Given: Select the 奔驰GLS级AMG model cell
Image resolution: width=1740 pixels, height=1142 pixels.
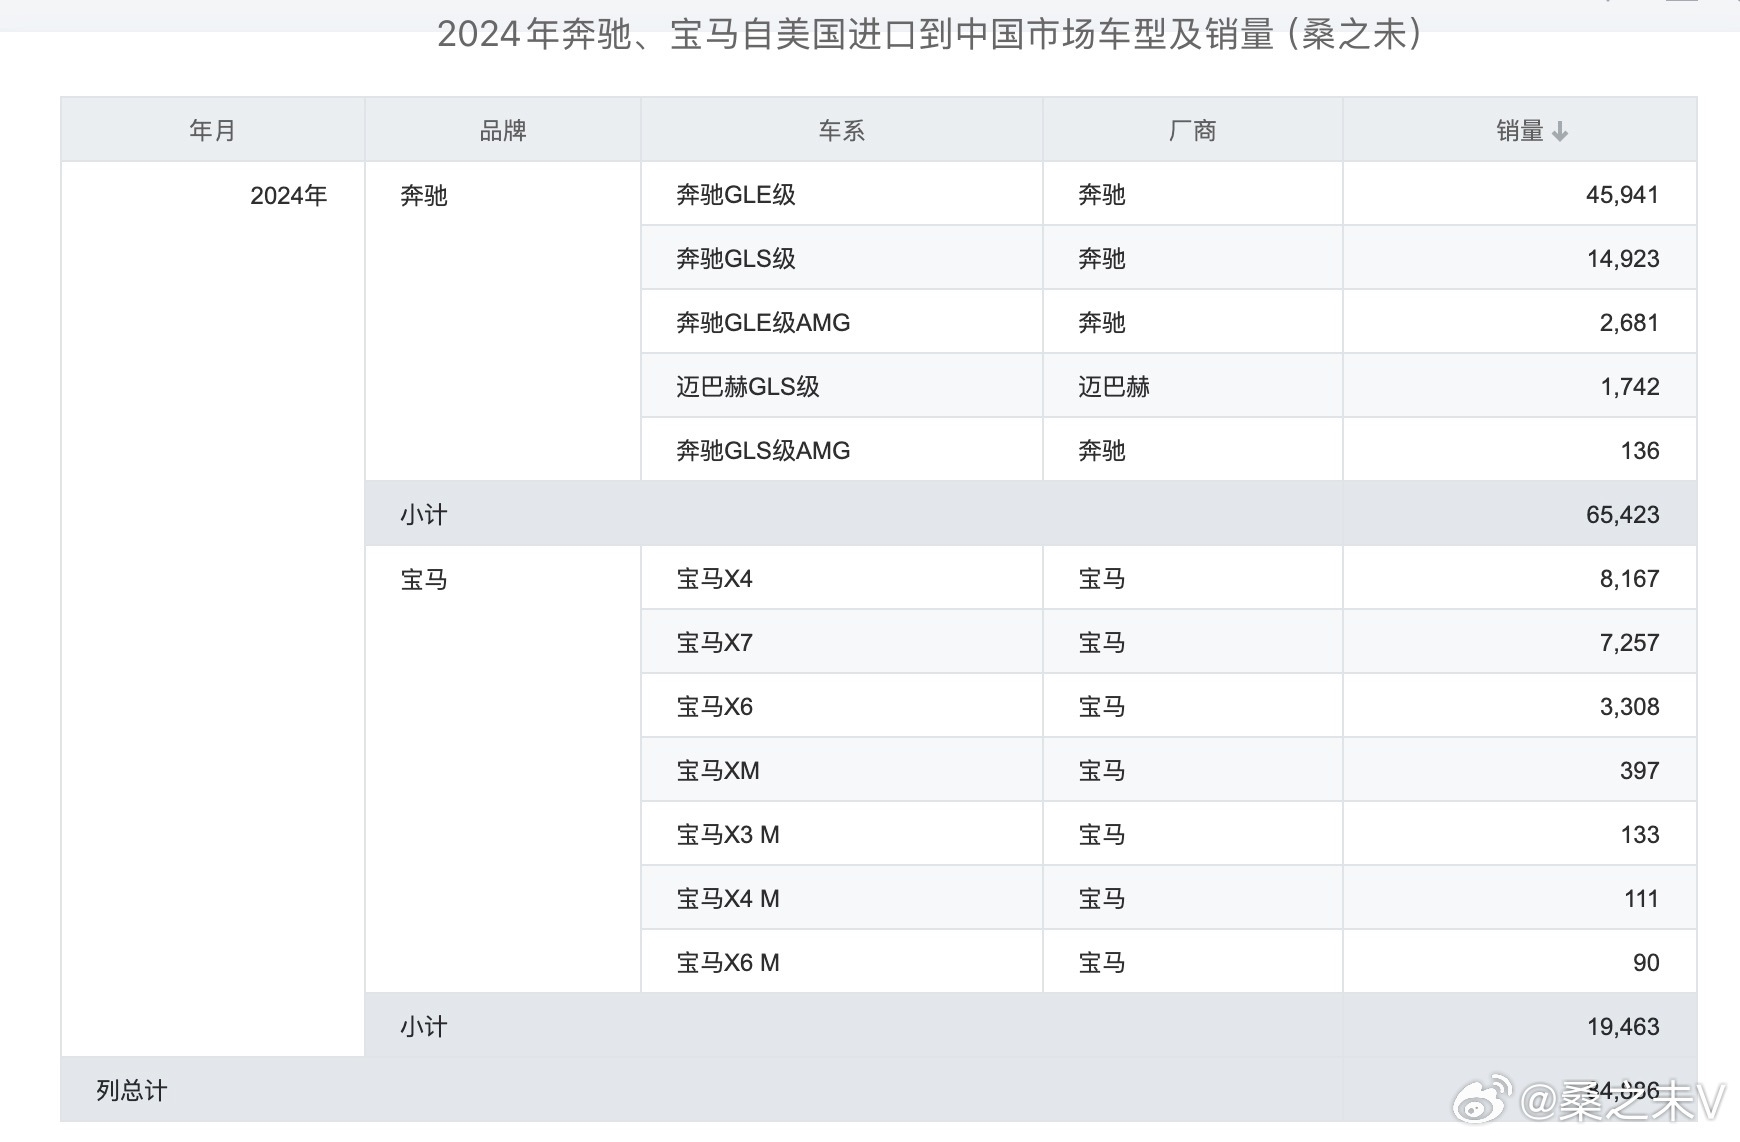Looking at the screenshot, I should tap(842, 450).
